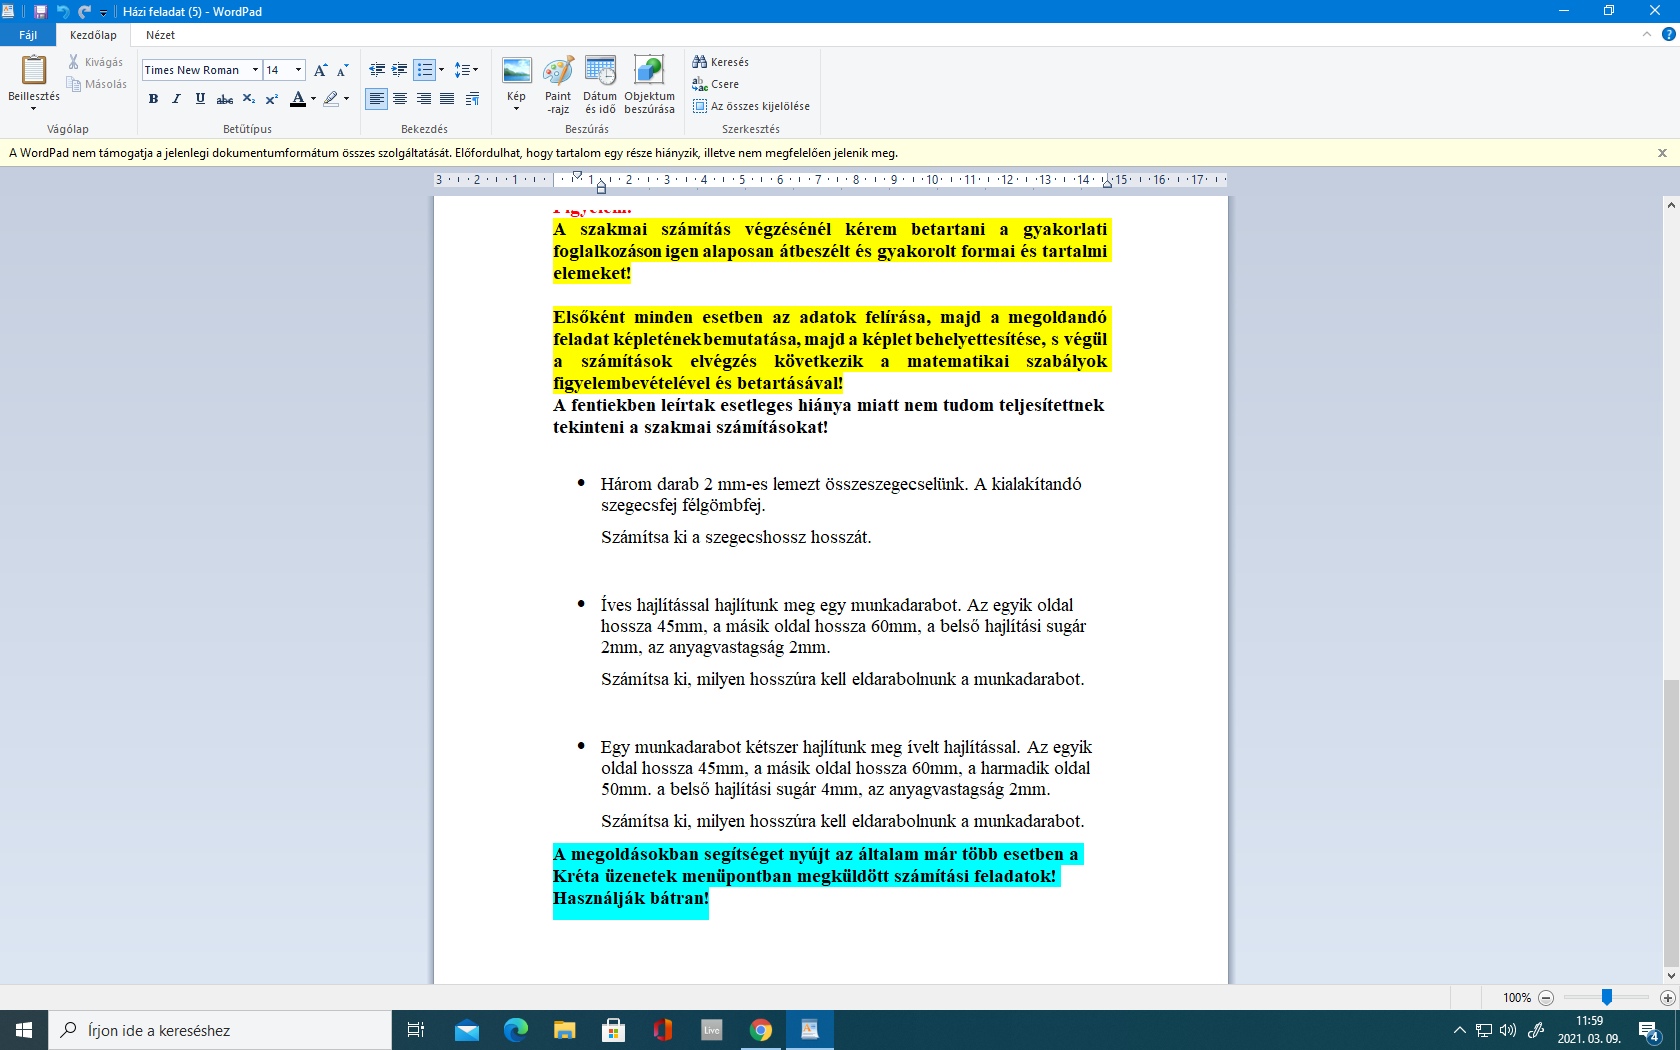Expand the font size dropdown

click(298, 70)
